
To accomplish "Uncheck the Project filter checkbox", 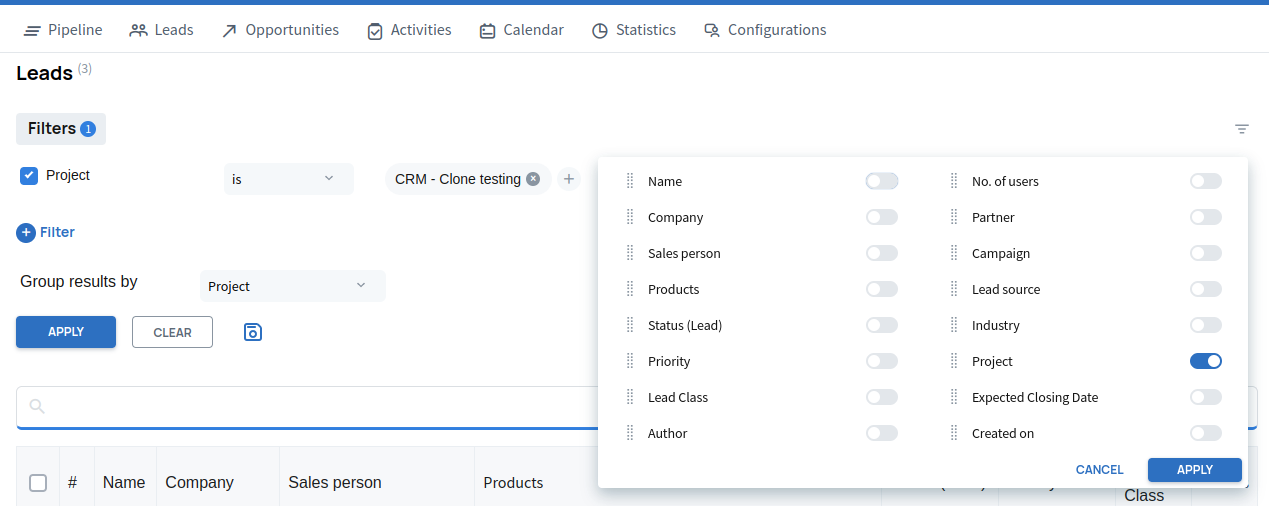I will point(29,176).
